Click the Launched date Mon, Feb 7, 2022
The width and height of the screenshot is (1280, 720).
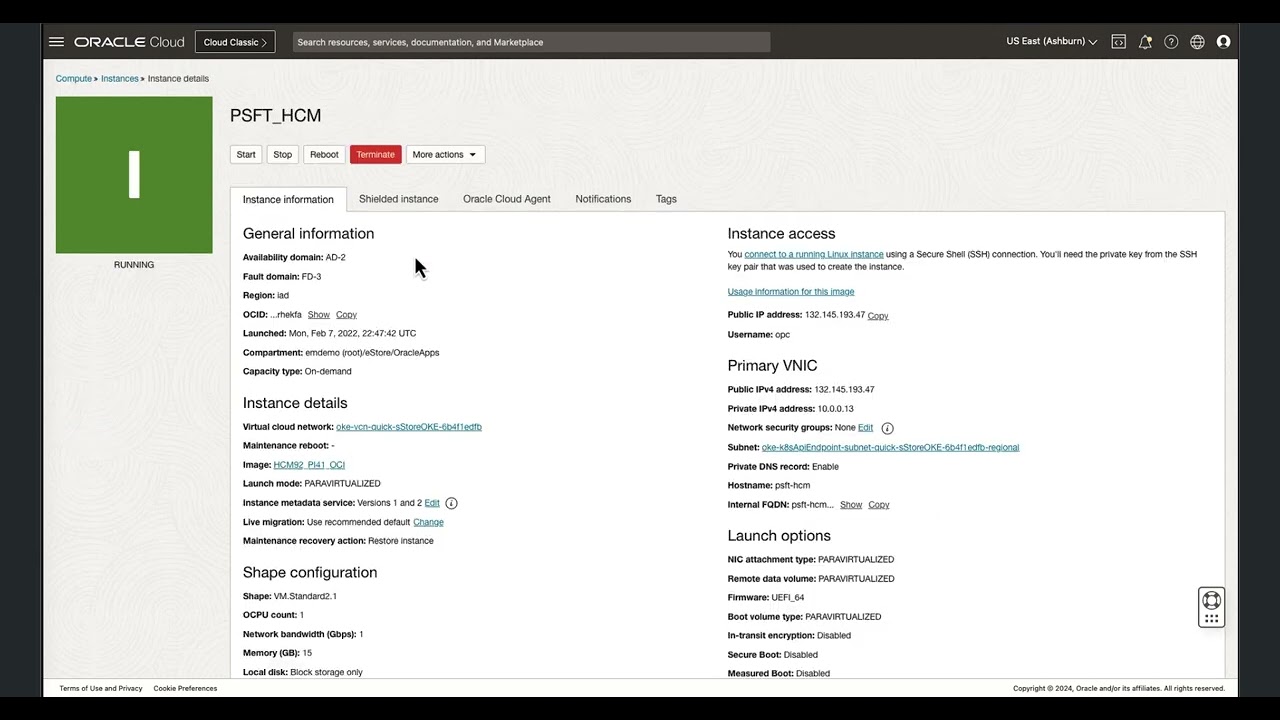pyautogui.click(x=352, y=334)
